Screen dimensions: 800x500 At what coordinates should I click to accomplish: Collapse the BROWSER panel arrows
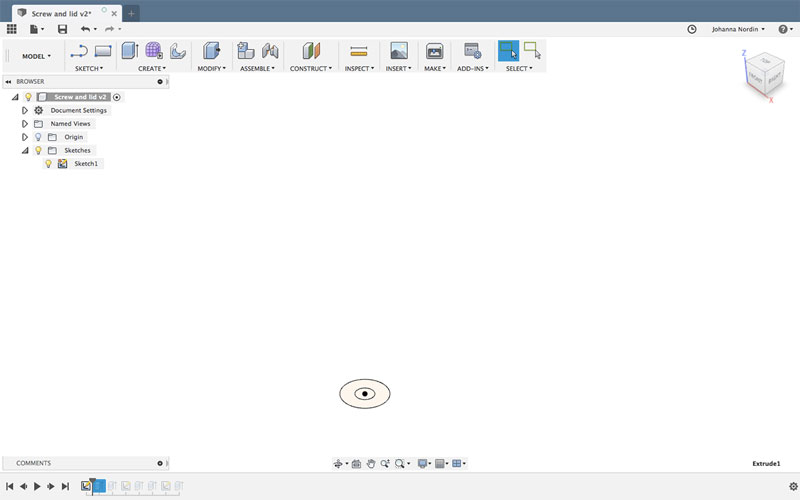(8, 82)
